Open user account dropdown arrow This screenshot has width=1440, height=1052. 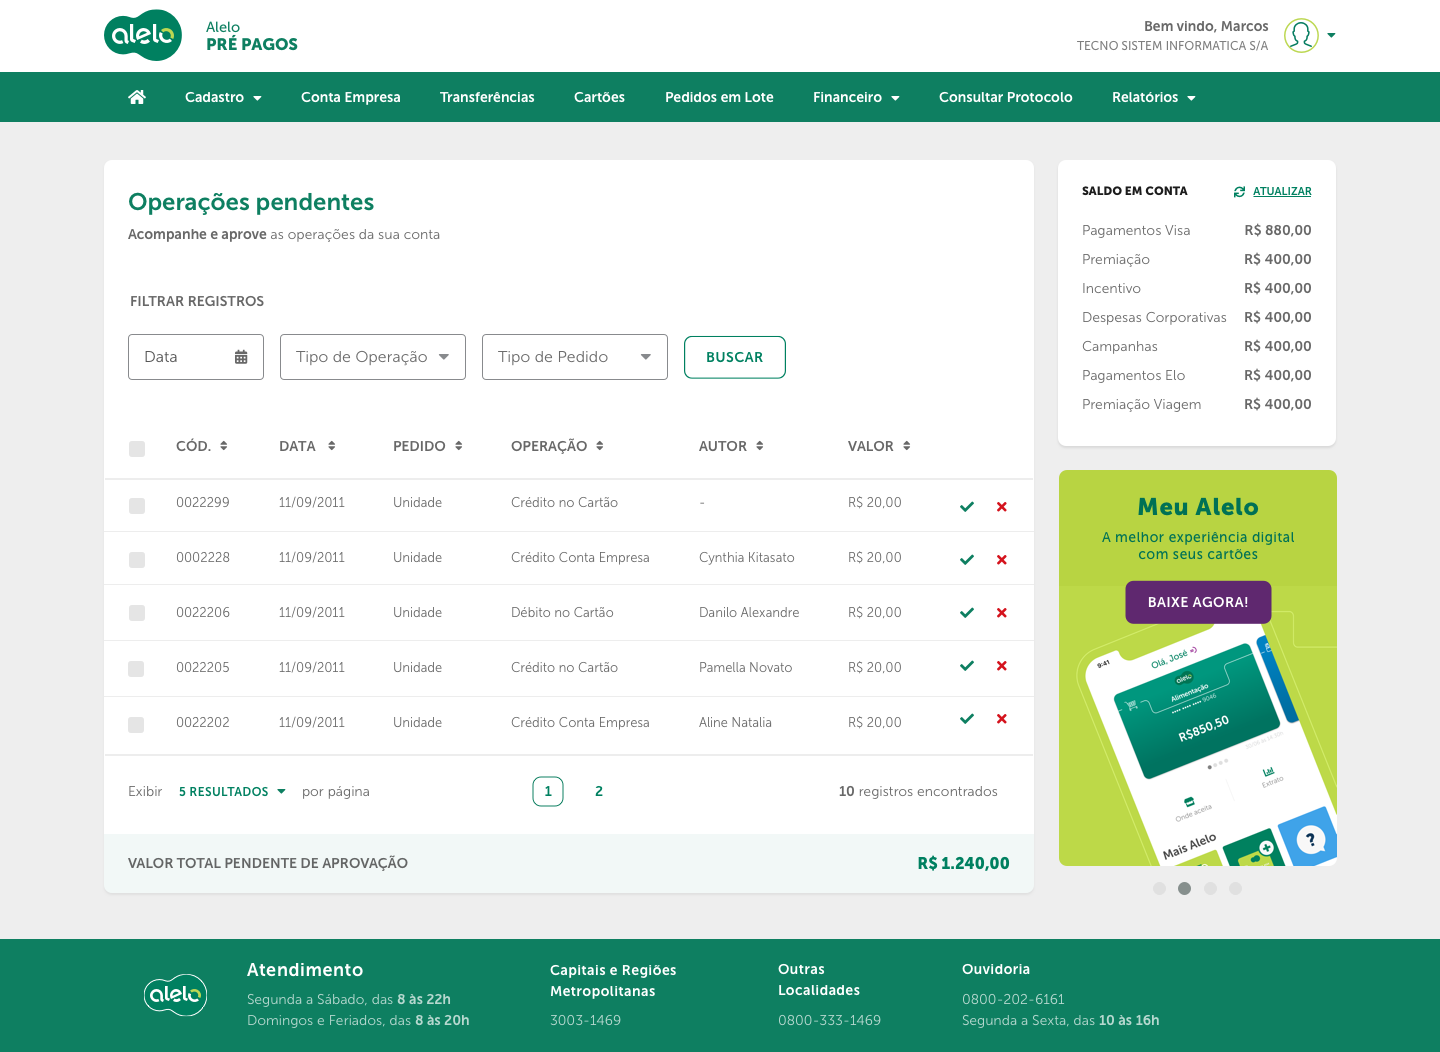point(1331,35)
